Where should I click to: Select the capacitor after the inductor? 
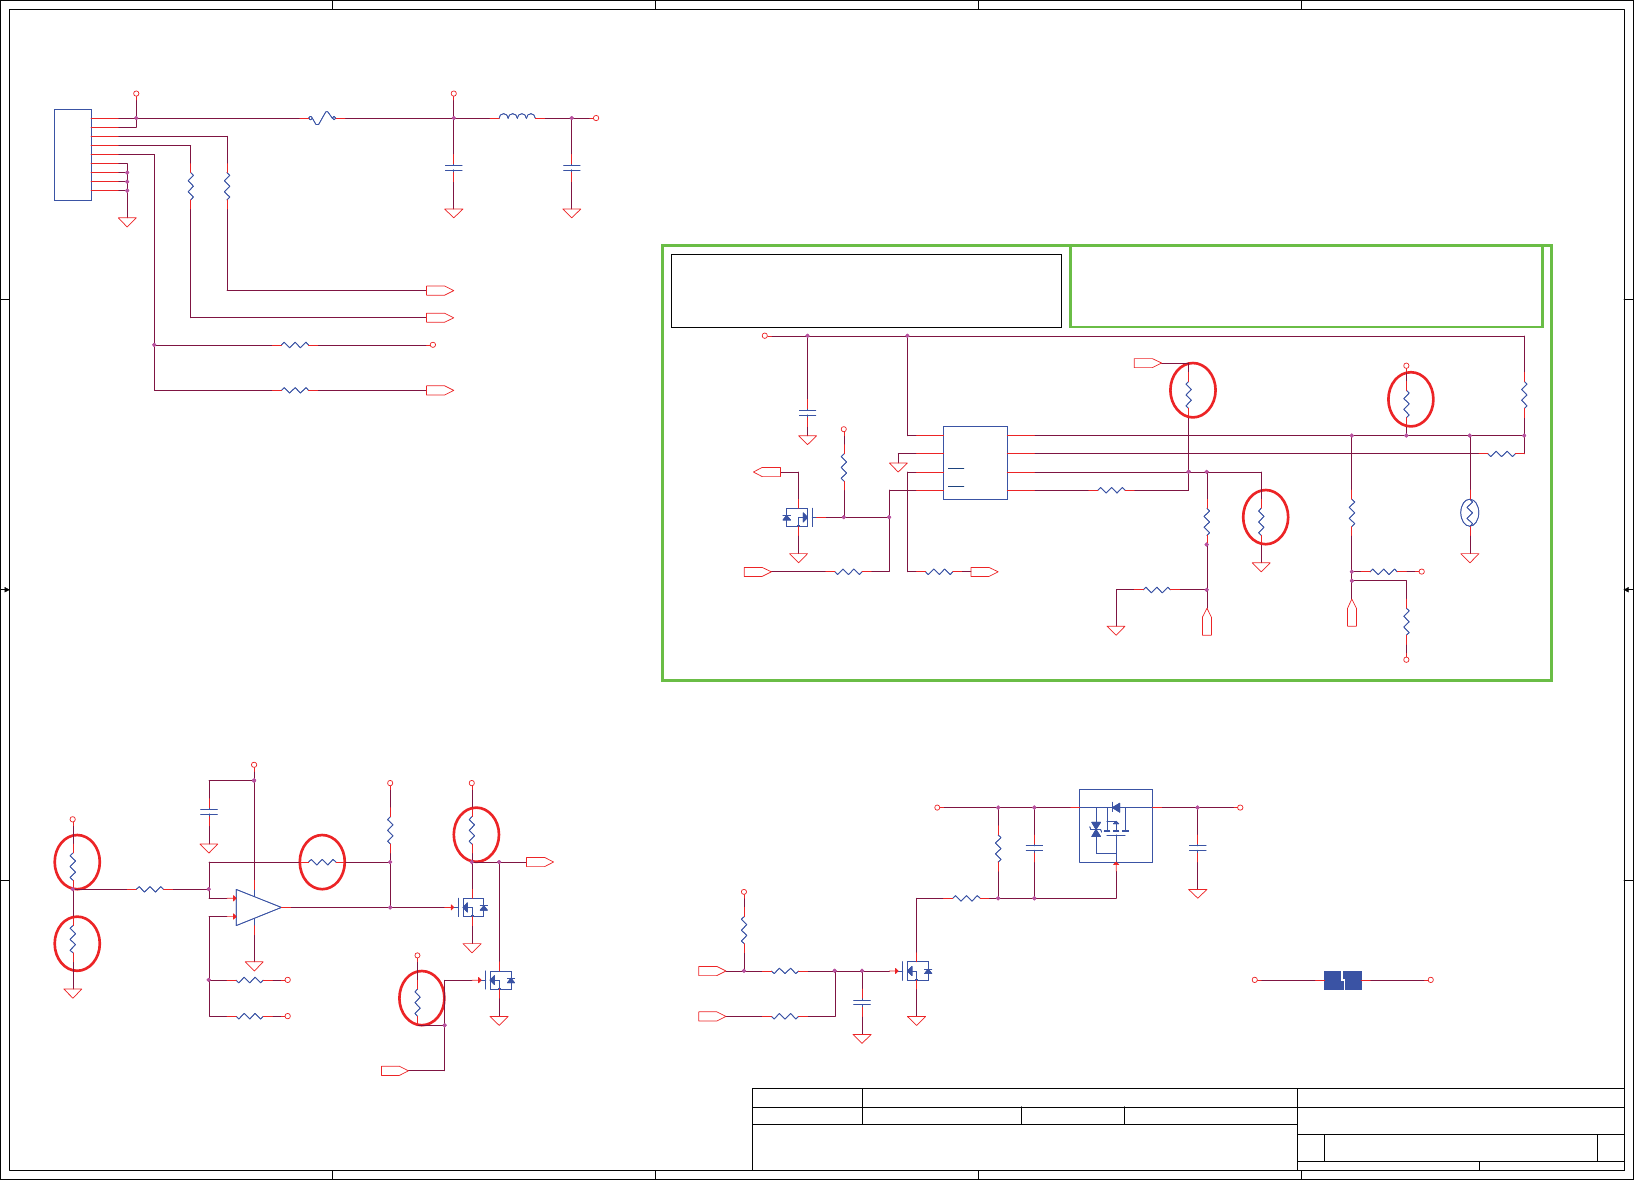tap(571, 167)
